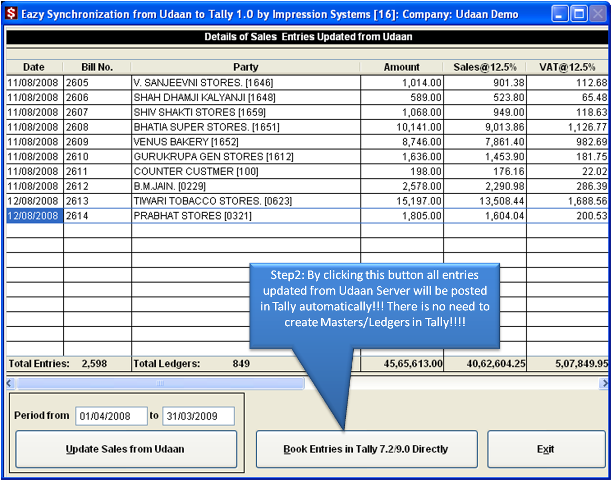Click amount cell 1,805.00
The image size is (611, 480).
[x=402, y=216]
